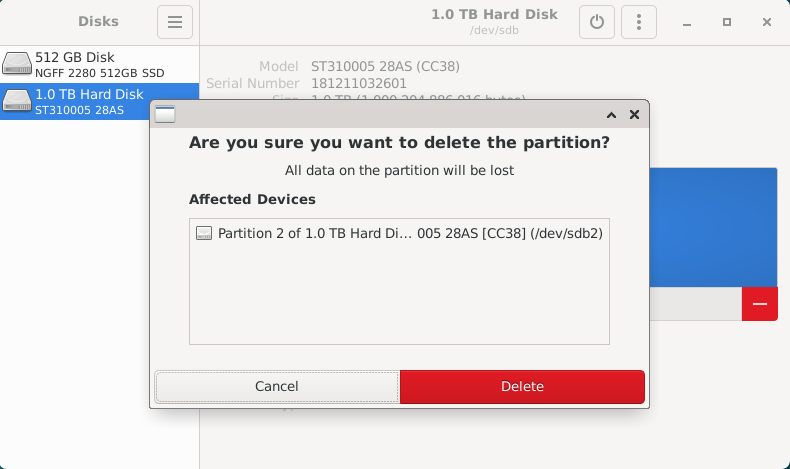790x469 pixels.
Task: Open the dialog's window menu icon
Action: click(x=165, y=114)
